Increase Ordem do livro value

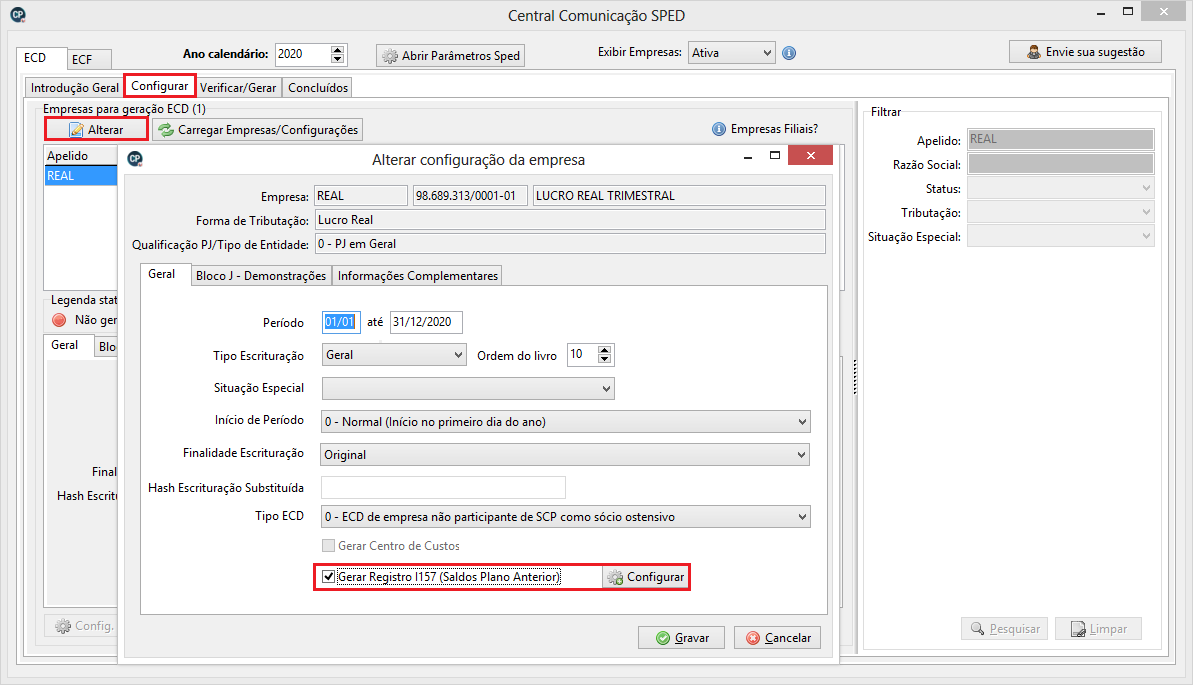[605, 350]
